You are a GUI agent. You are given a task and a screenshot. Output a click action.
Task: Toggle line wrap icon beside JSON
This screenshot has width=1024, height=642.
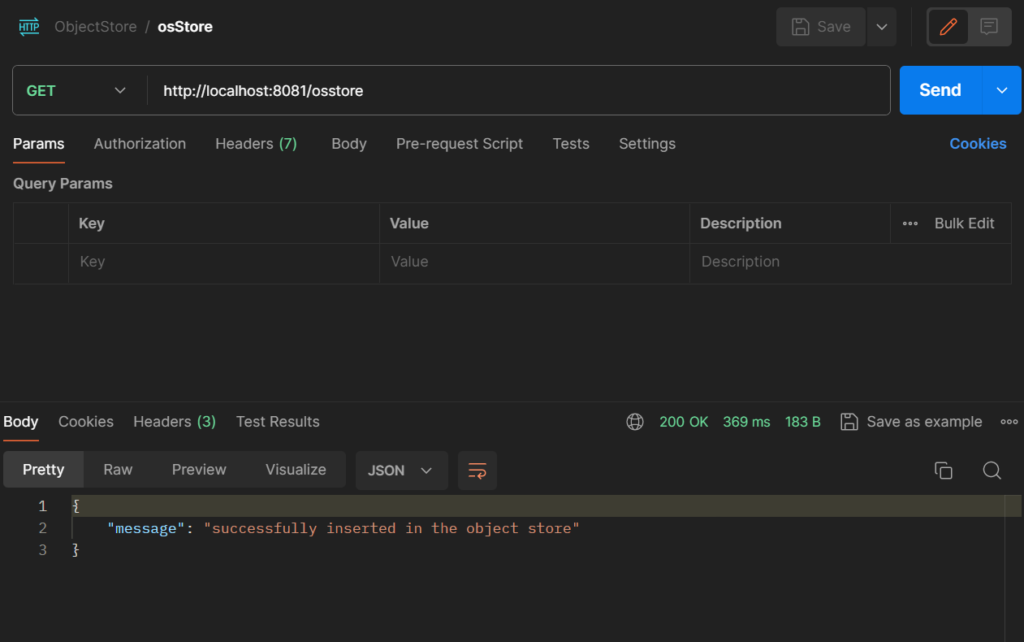(477, 470)
